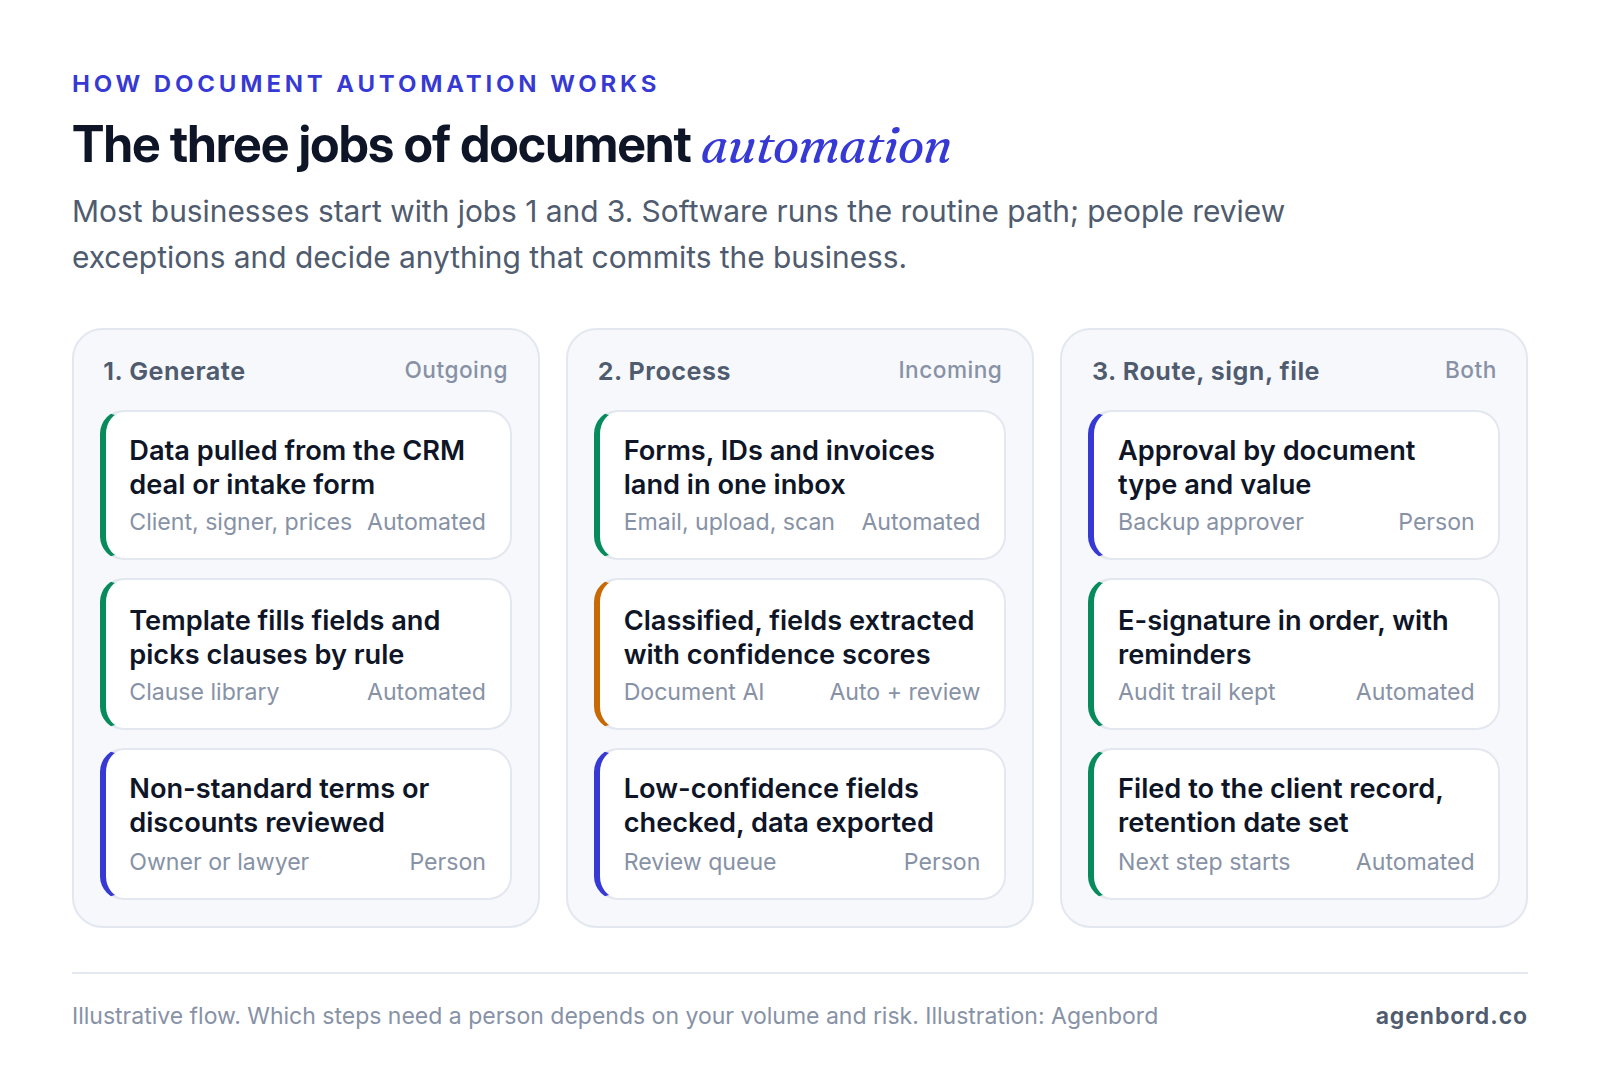Image resolution: width=1600 pixels, height=1082 pixels.
Task: Click the 'Audit trail kept' subtext
Action: [1196, 692]
